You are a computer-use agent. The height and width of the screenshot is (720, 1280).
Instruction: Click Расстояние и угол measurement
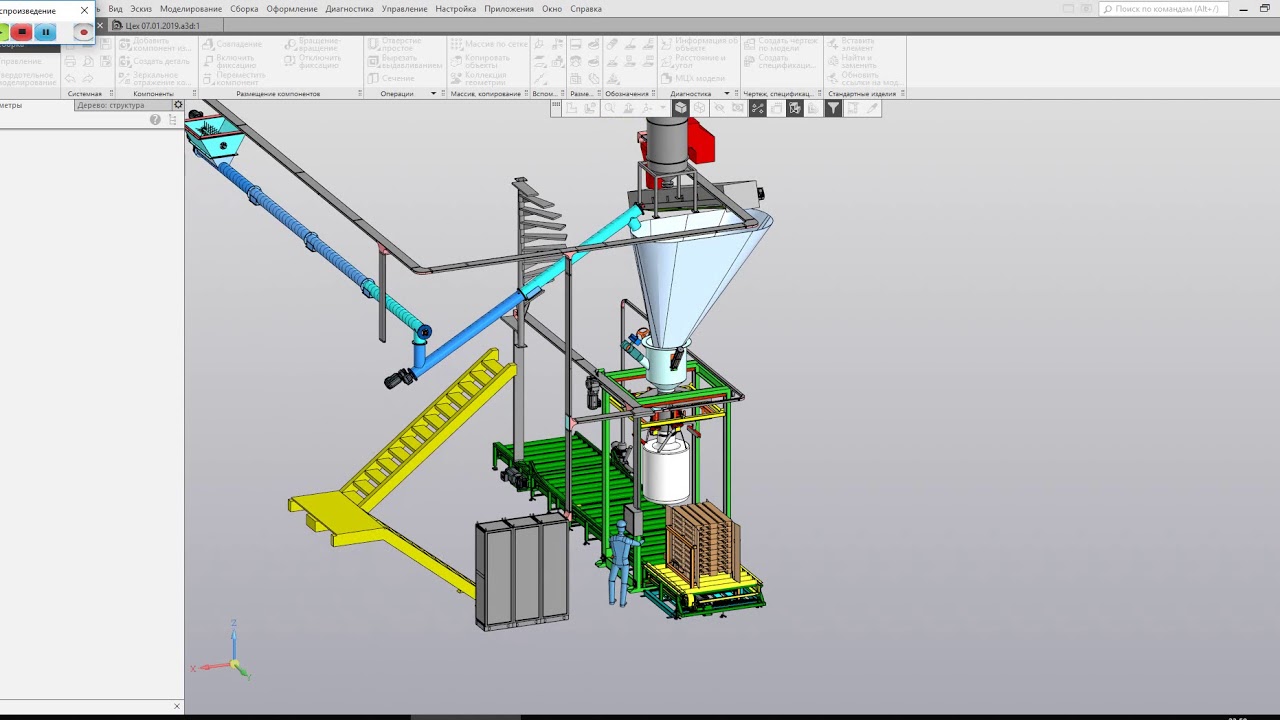(x=695, y=61)
